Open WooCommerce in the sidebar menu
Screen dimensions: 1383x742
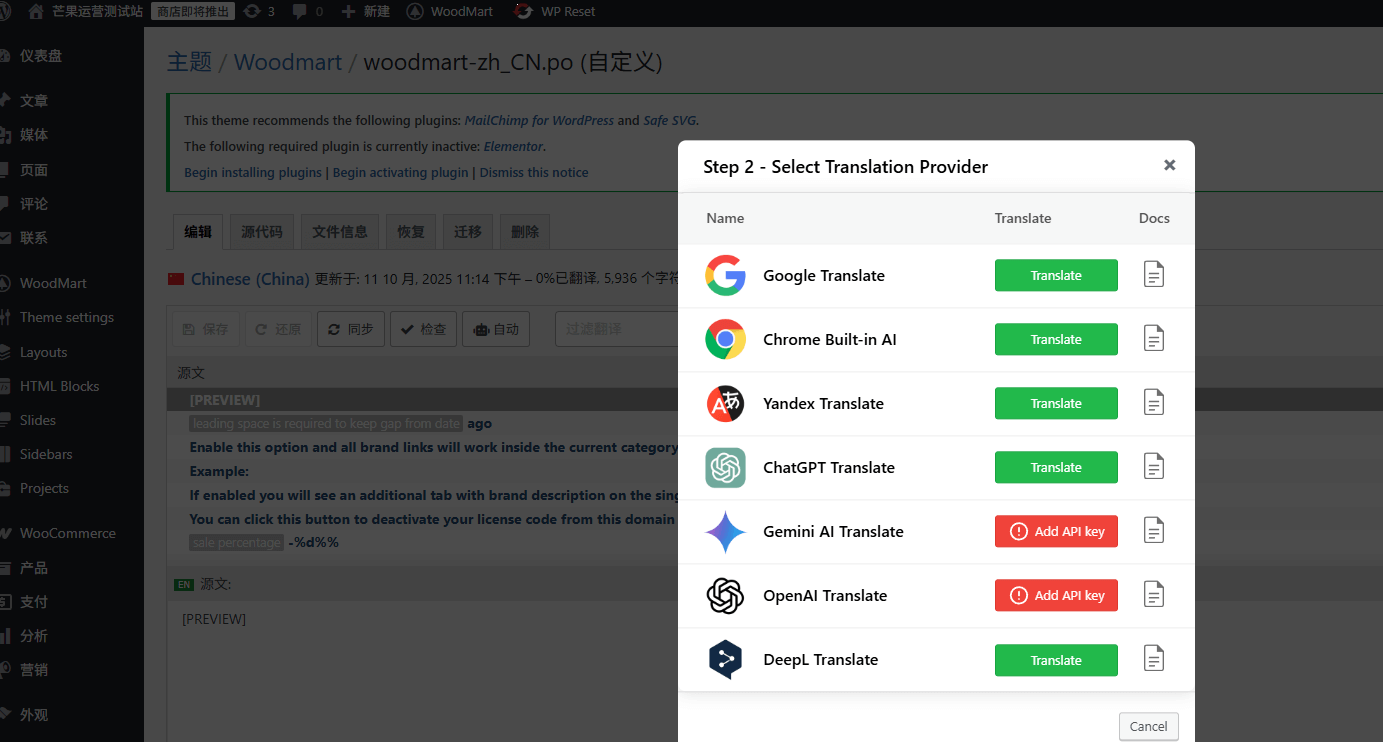pyautogui.click(x=67, y=533)
